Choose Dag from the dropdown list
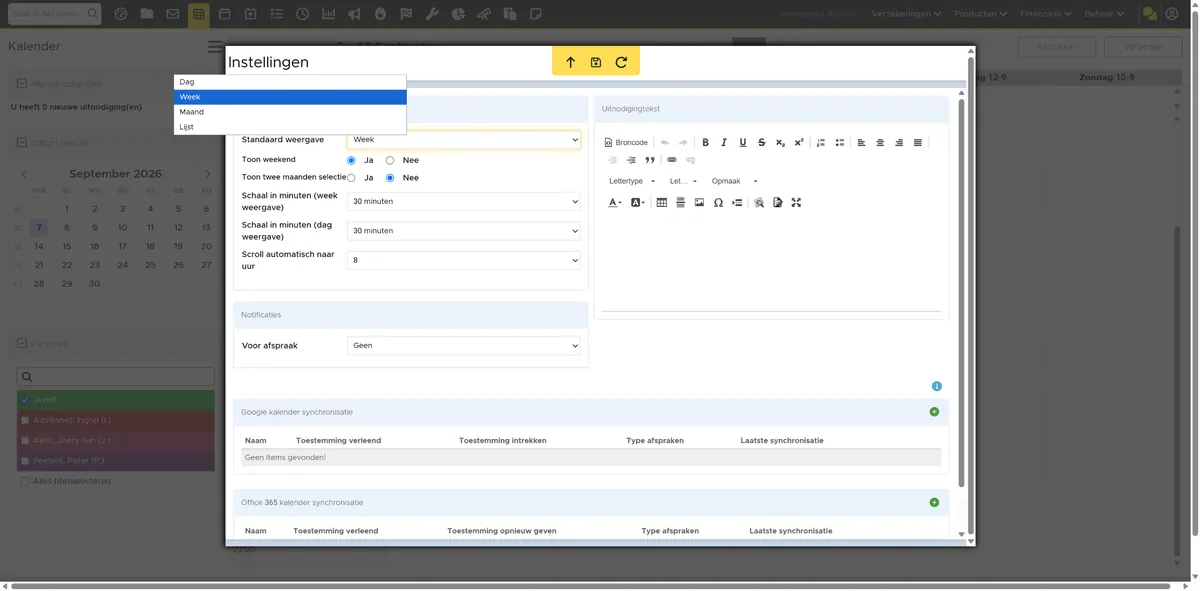 pos(290,82)
